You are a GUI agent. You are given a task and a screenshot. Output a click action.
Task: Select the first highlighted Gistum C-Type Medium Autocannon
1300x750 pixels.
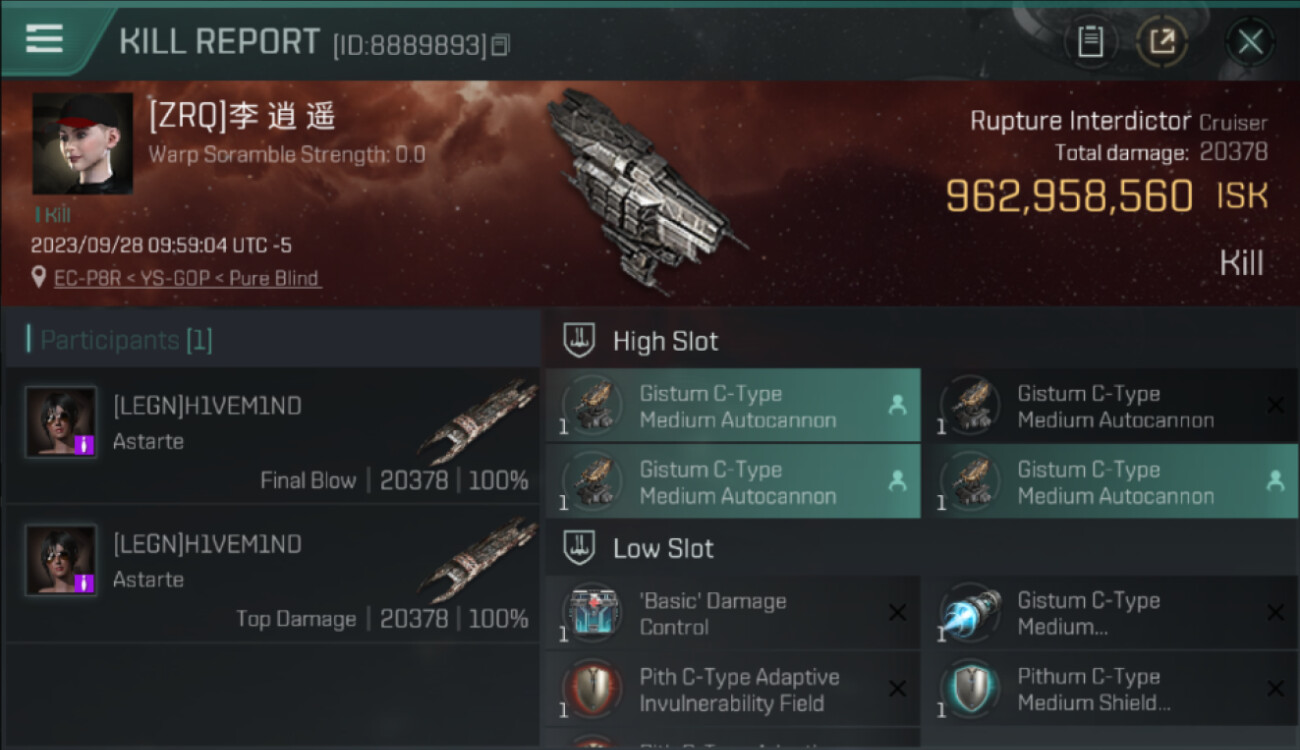pyautogui.click(x=732, y=405)
